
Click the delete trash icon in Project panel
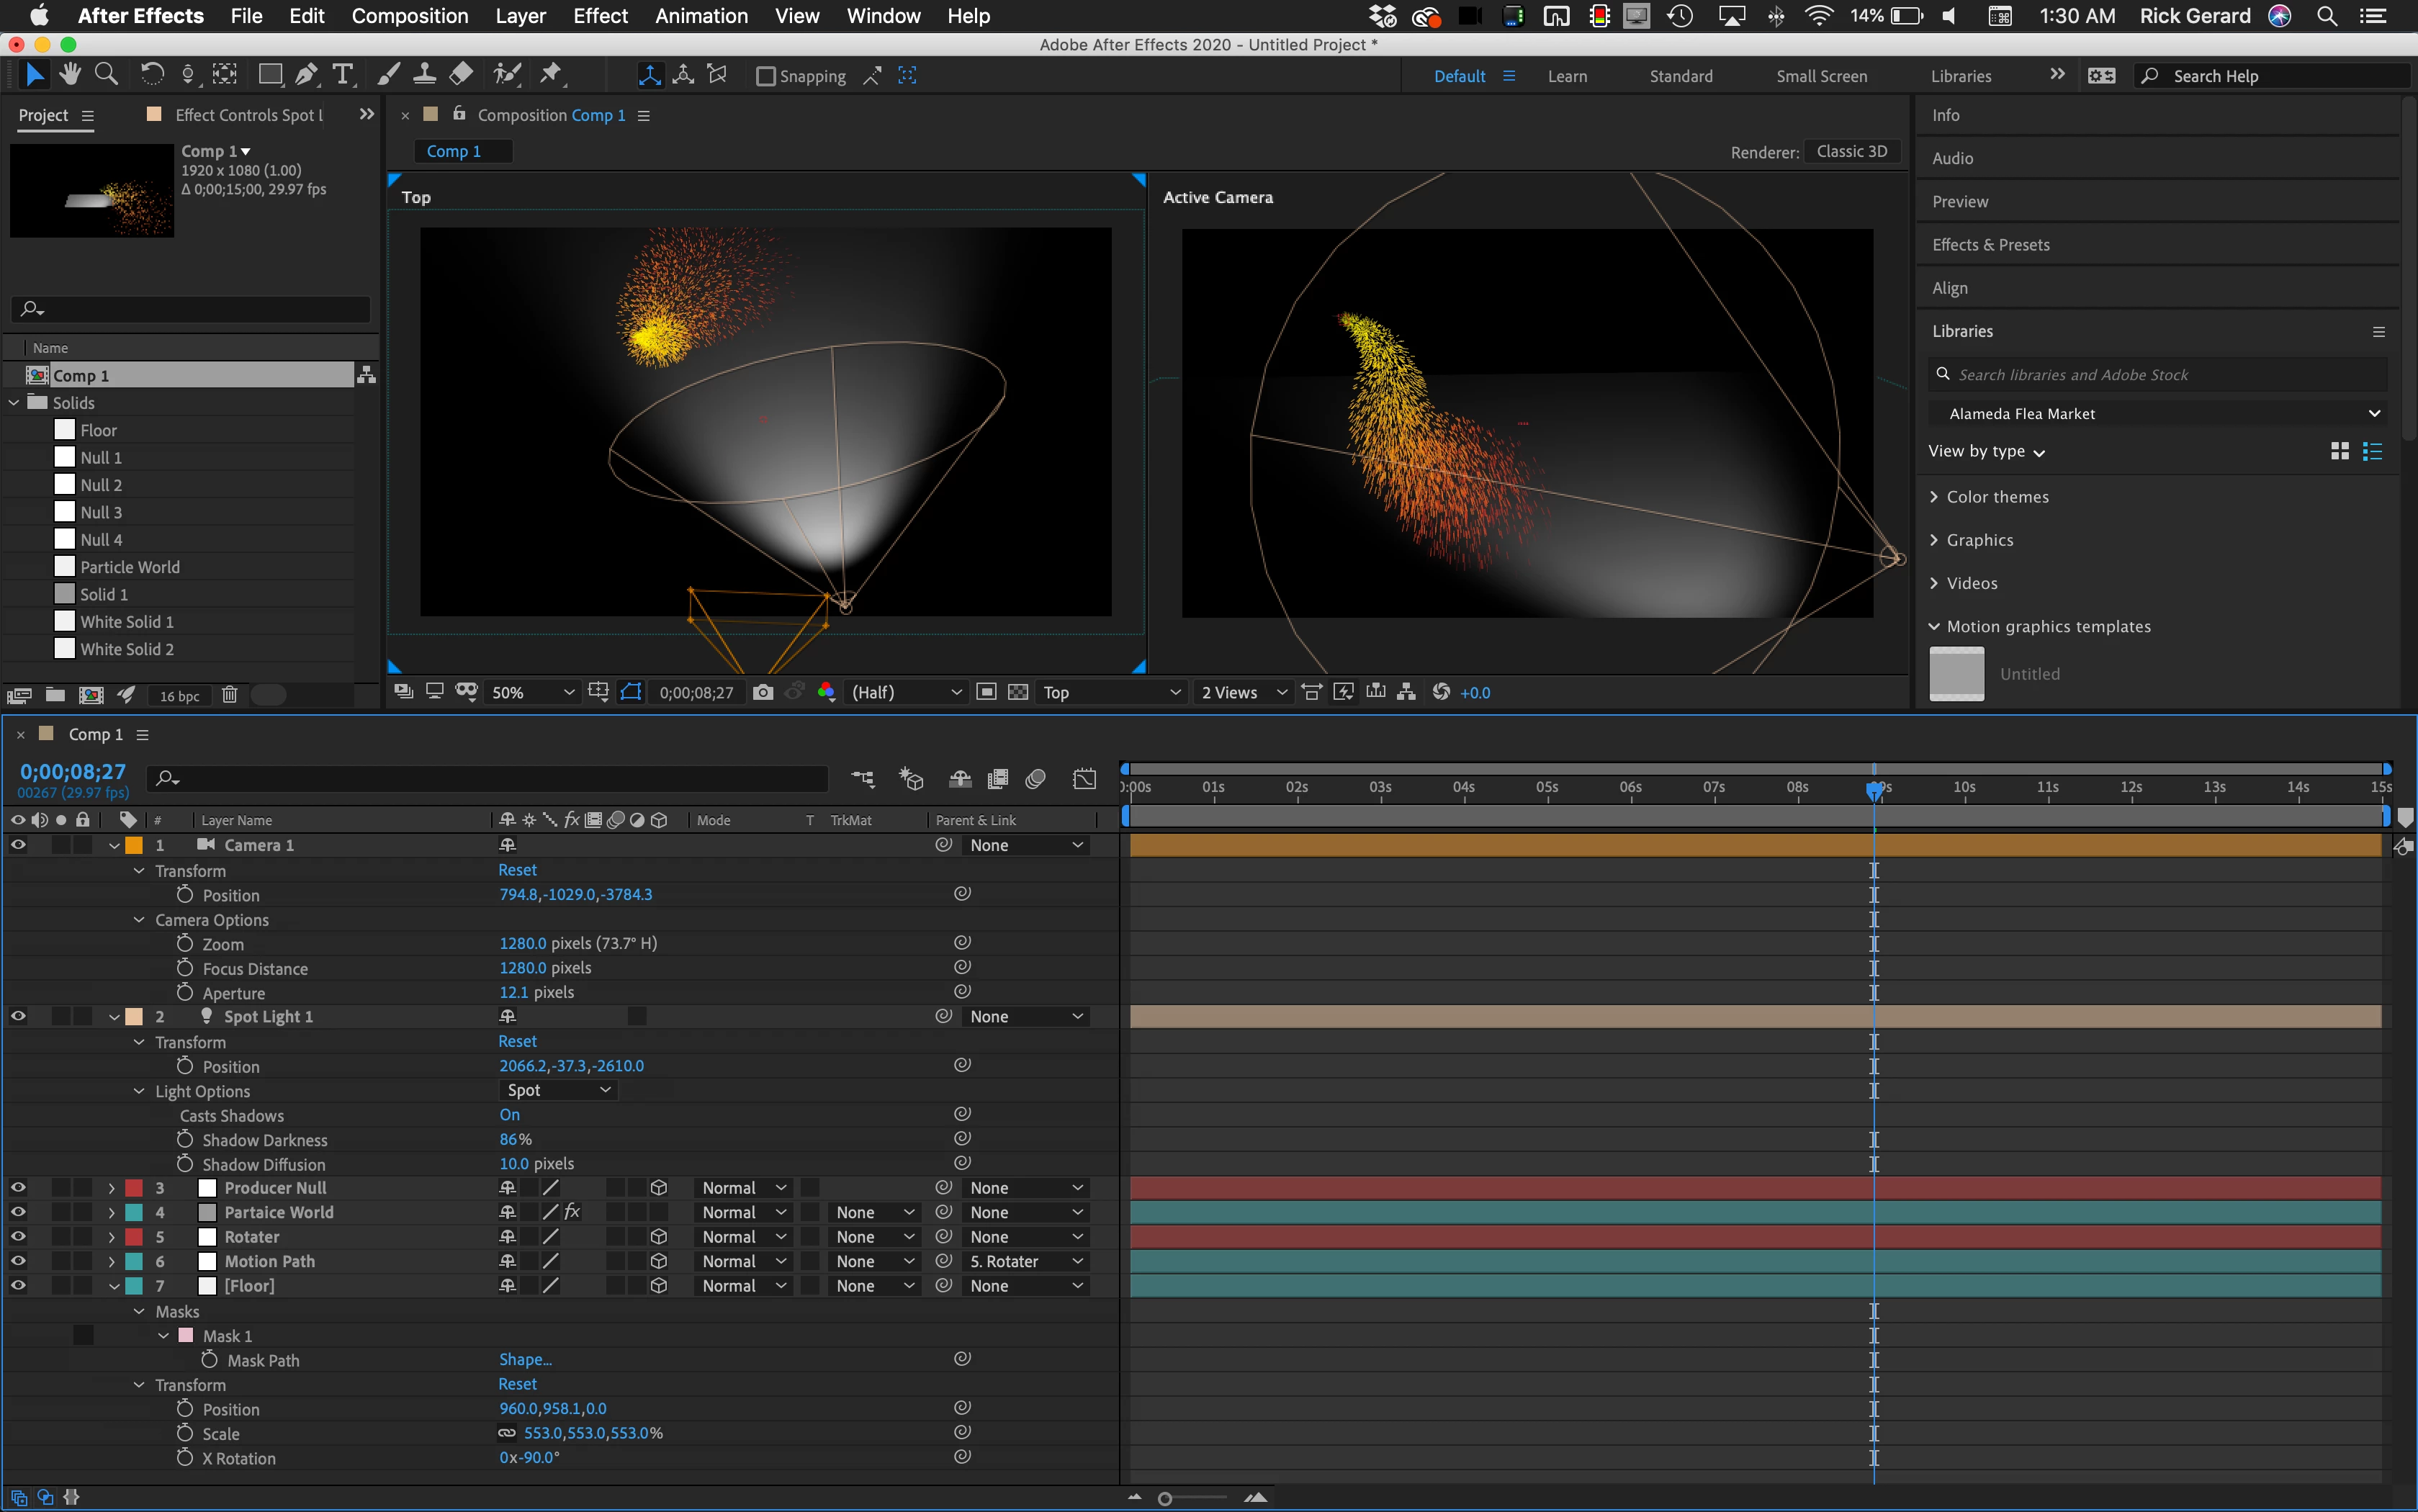pyautogui.click(x=229, y=695)
